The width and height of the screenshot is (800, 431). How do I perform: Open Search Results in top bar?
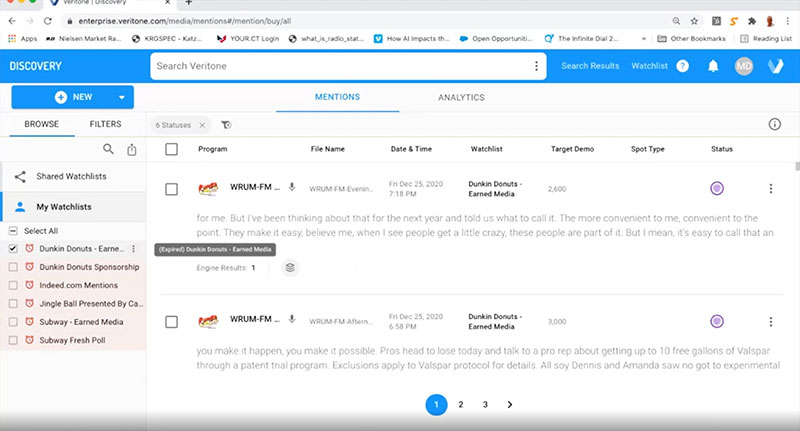[590, 66]
